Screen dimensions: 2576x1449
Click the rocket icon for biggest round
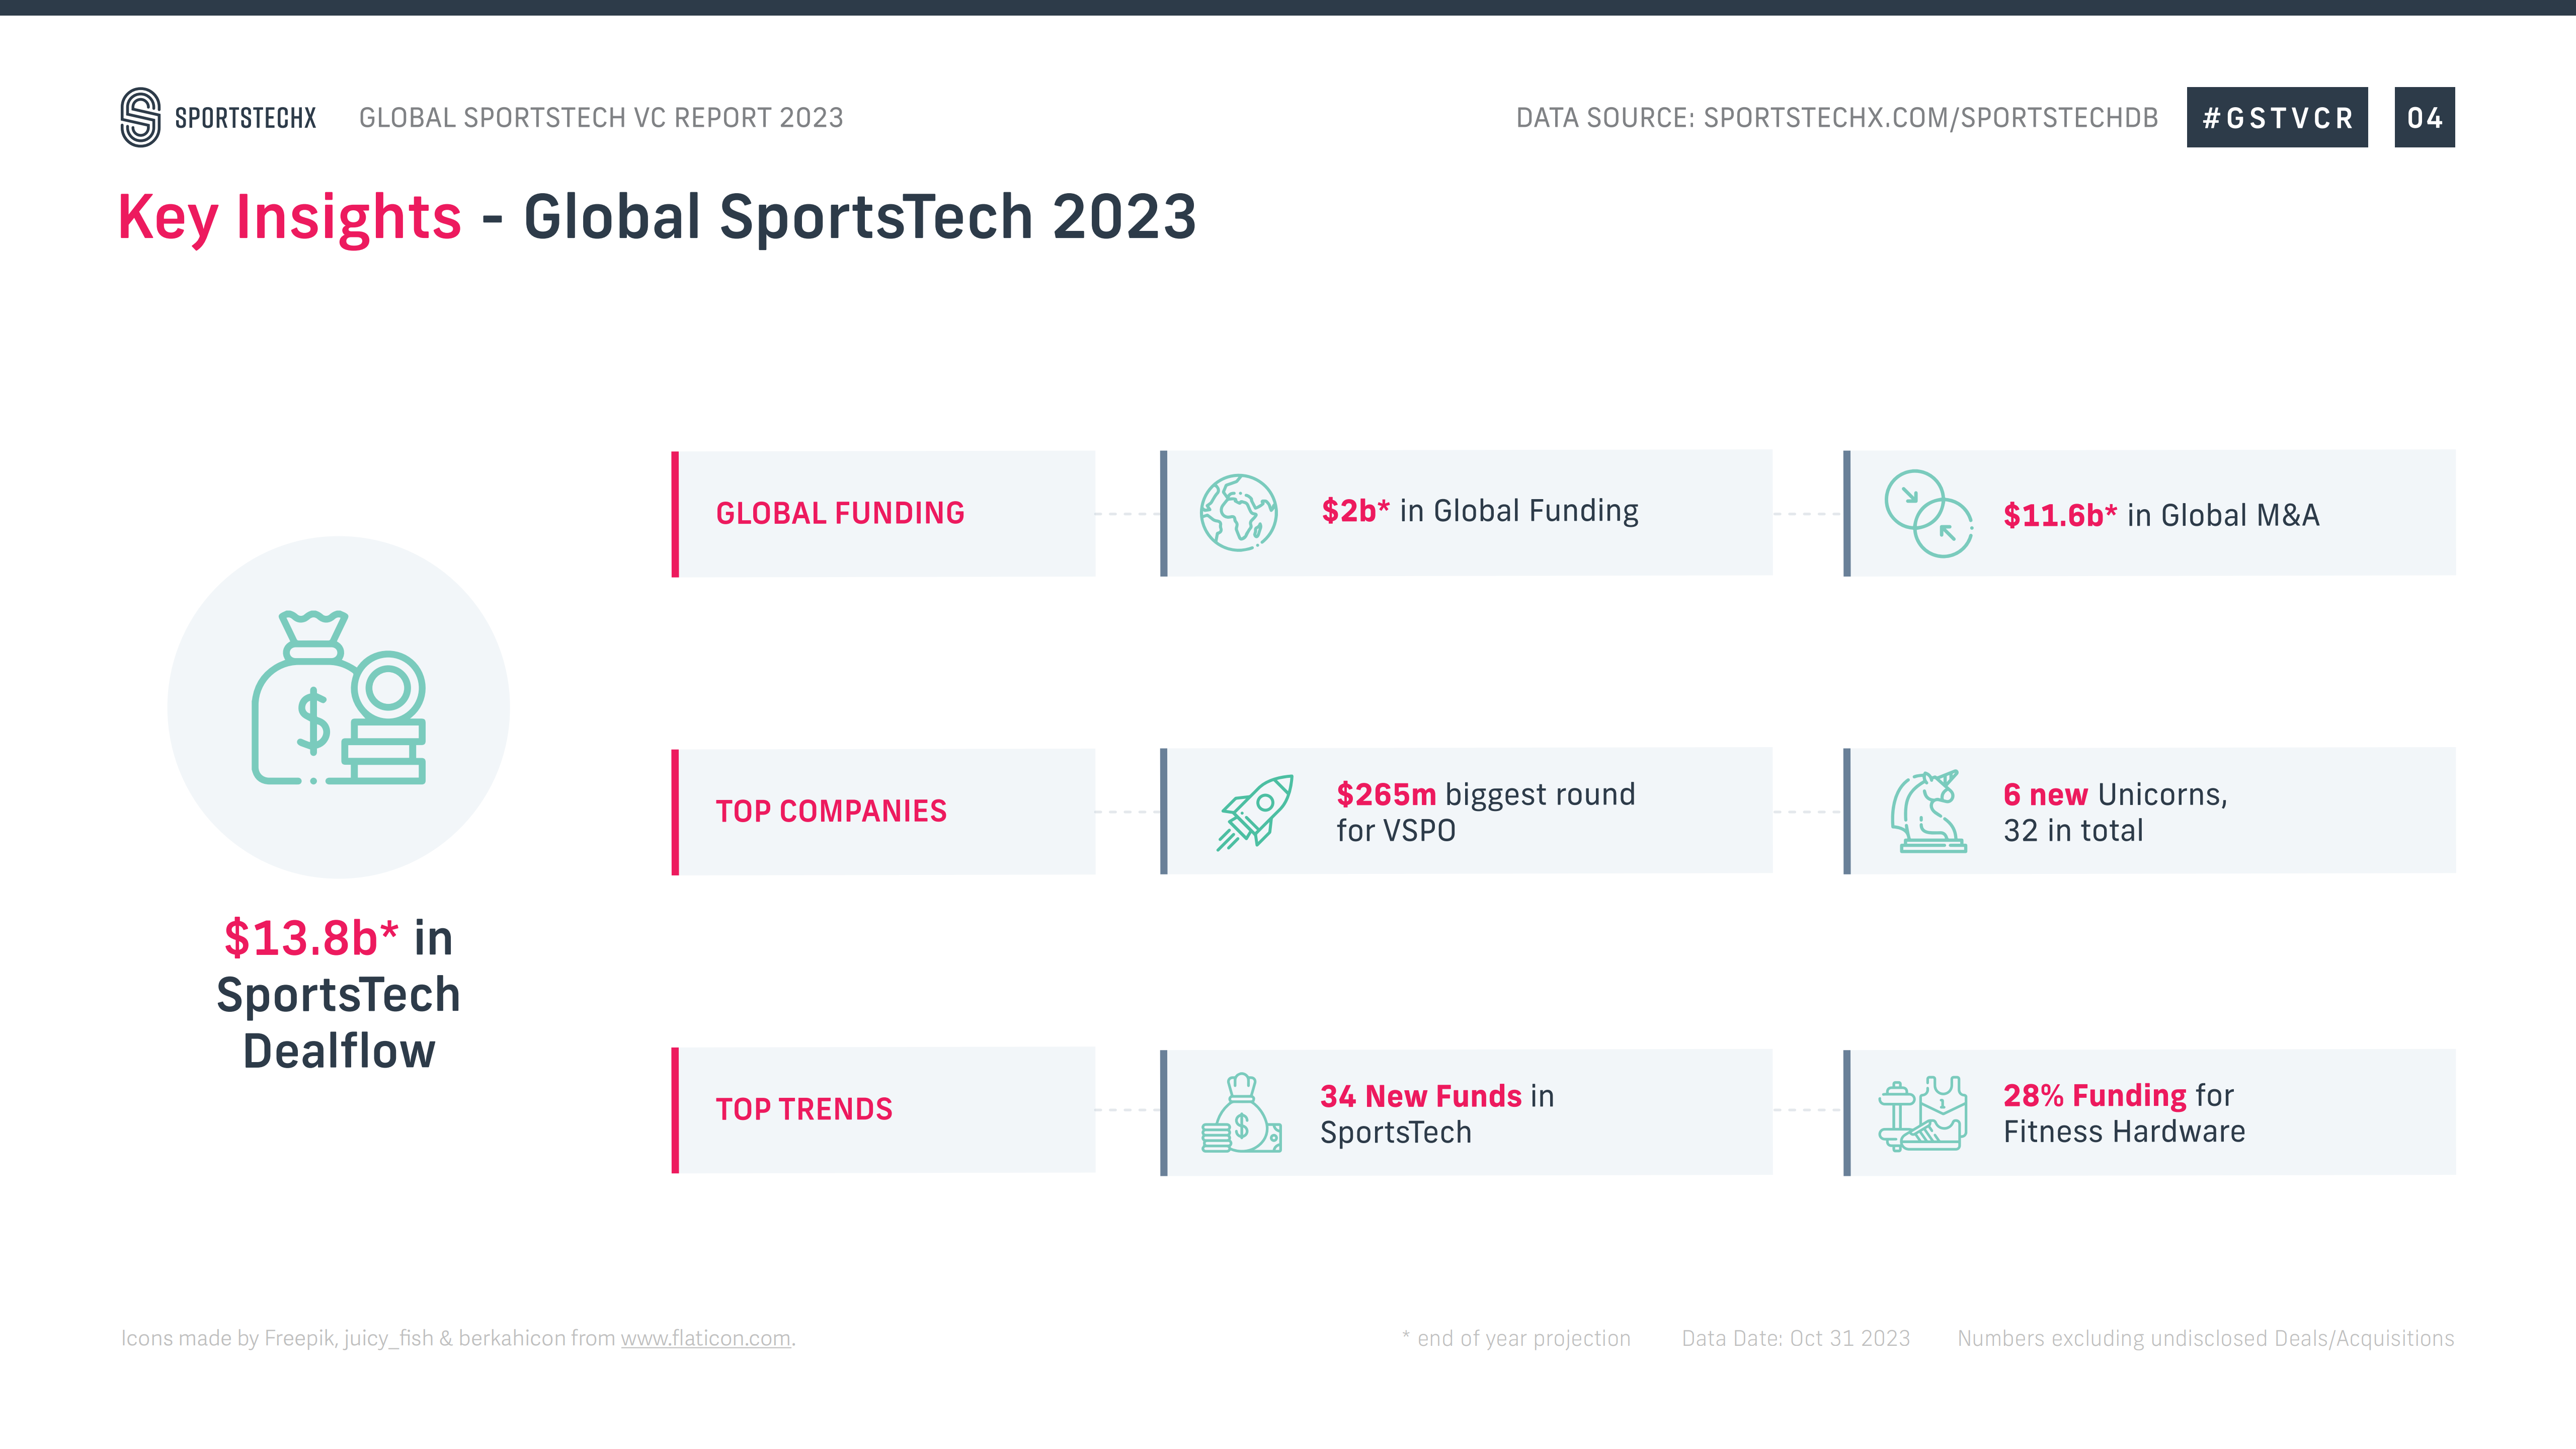point(1254,812)
